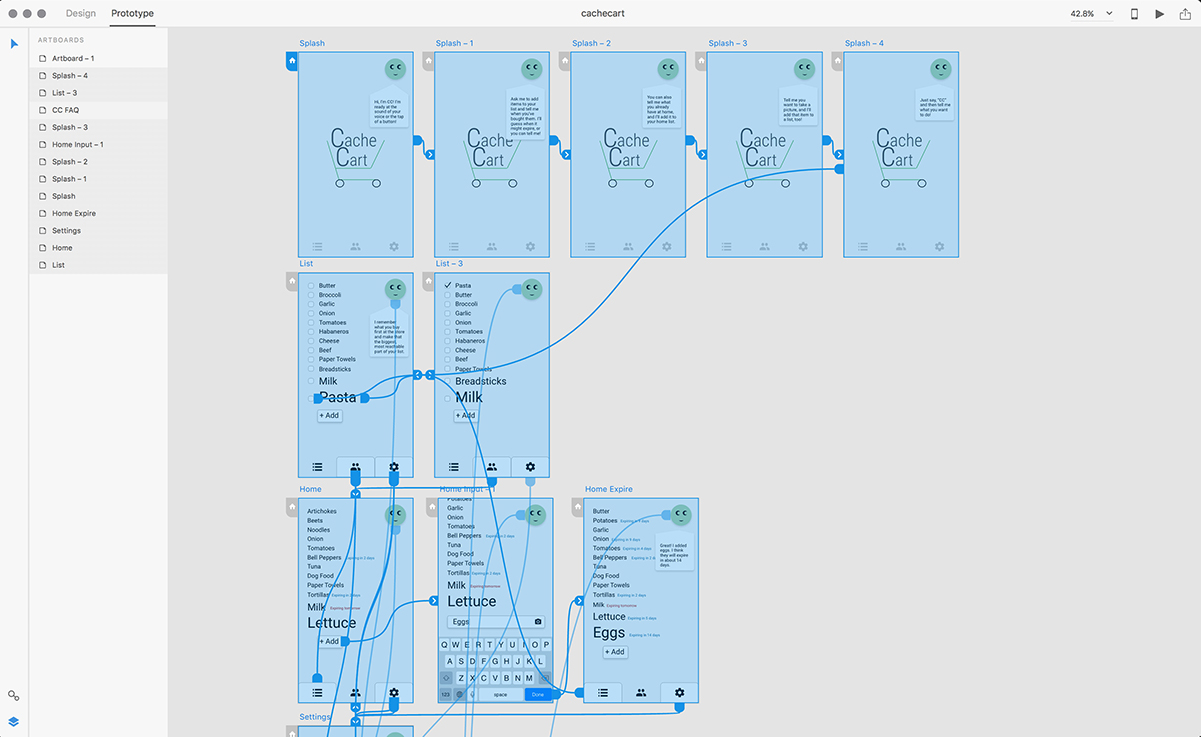1201x737 pixels.
Task: Click home icon on Splash artboard
Action: pos(292,61)
